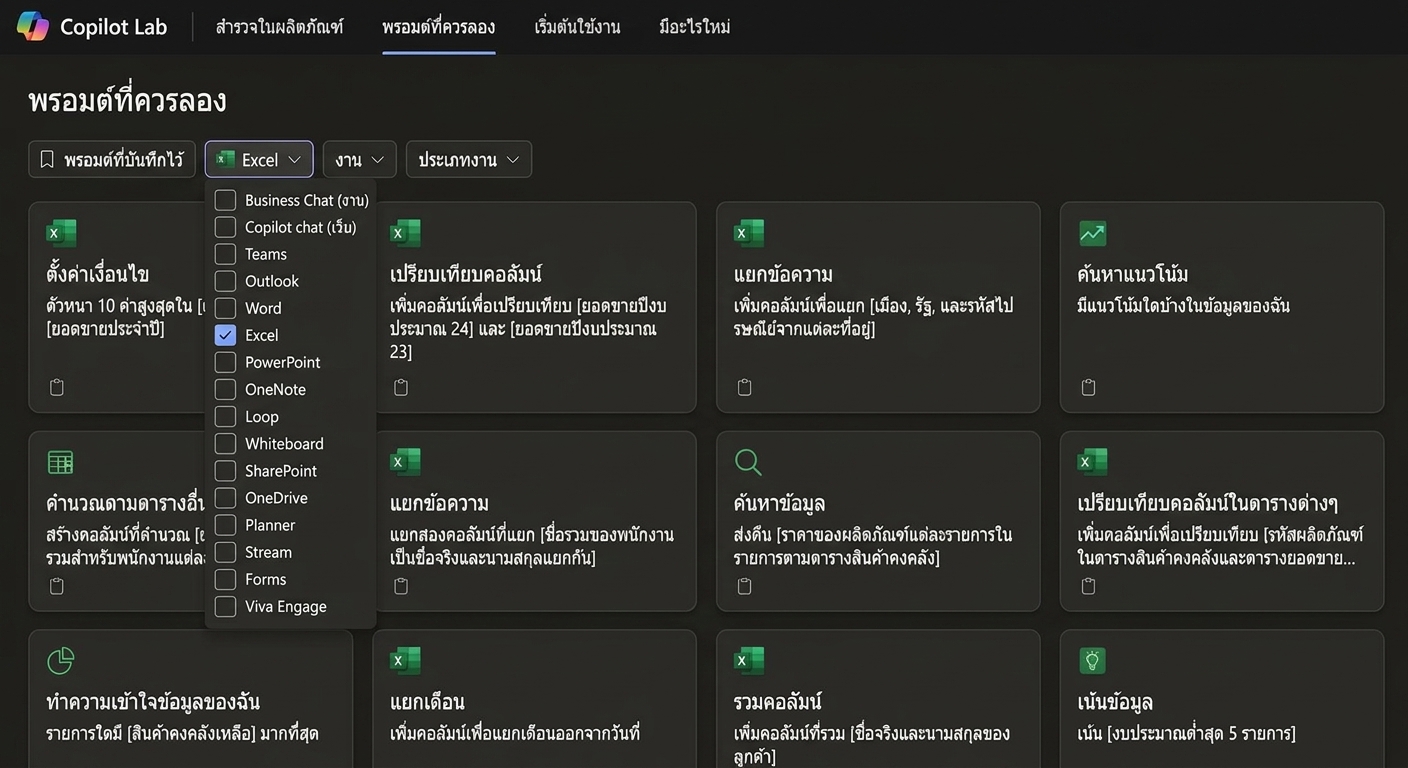The width and height of the screenshot is (1408, 768).
Task: Click magnifier icon on ค้นหาข้อมูล card
Action: pos(748,462)
